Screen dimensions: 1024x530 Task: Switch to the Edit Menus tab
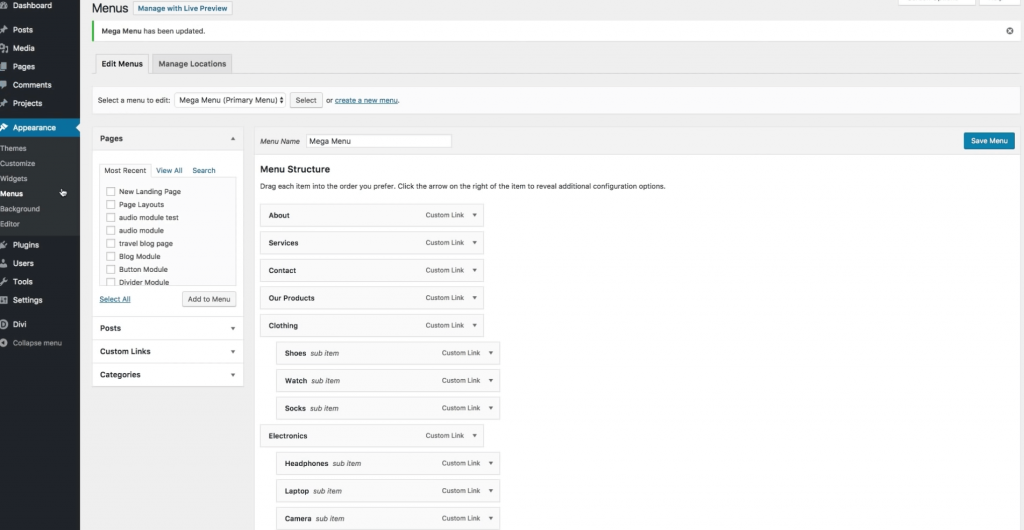coord(122,63)
